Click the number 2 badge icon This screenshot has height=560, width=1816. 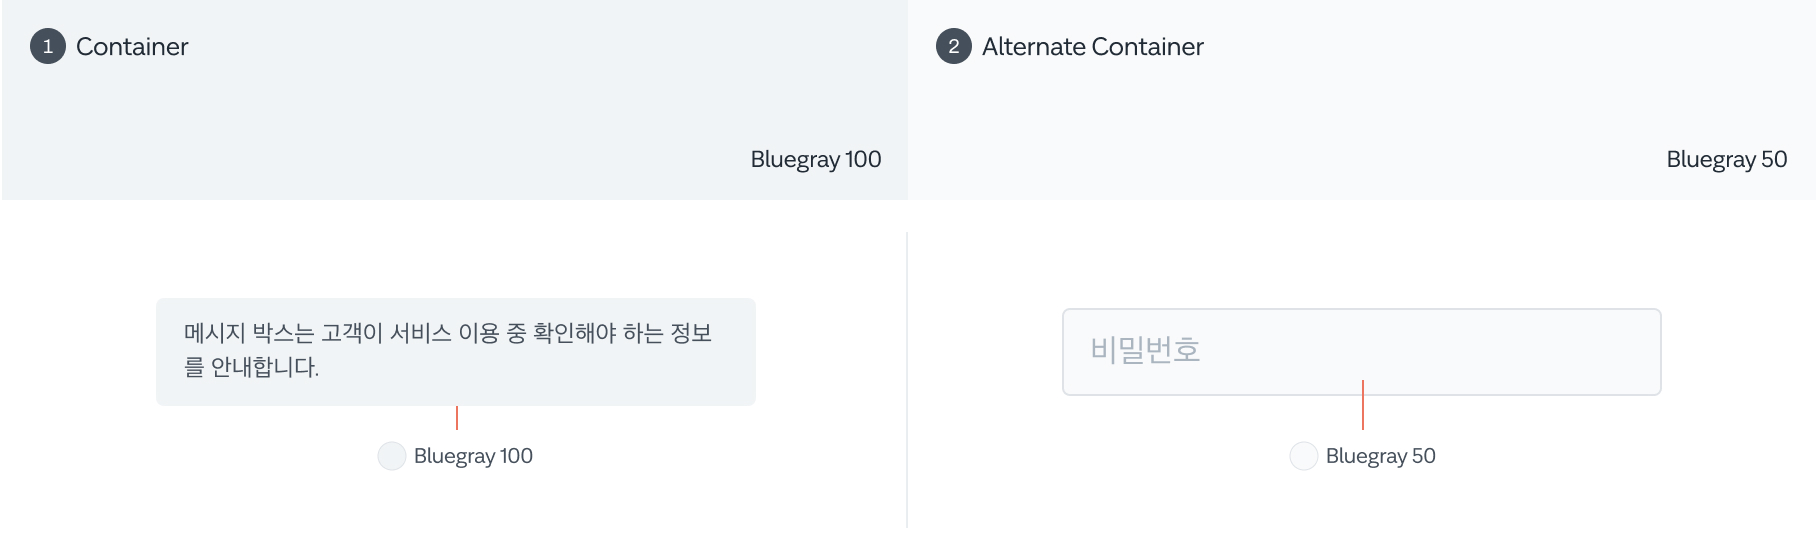(x=953, y=47)
